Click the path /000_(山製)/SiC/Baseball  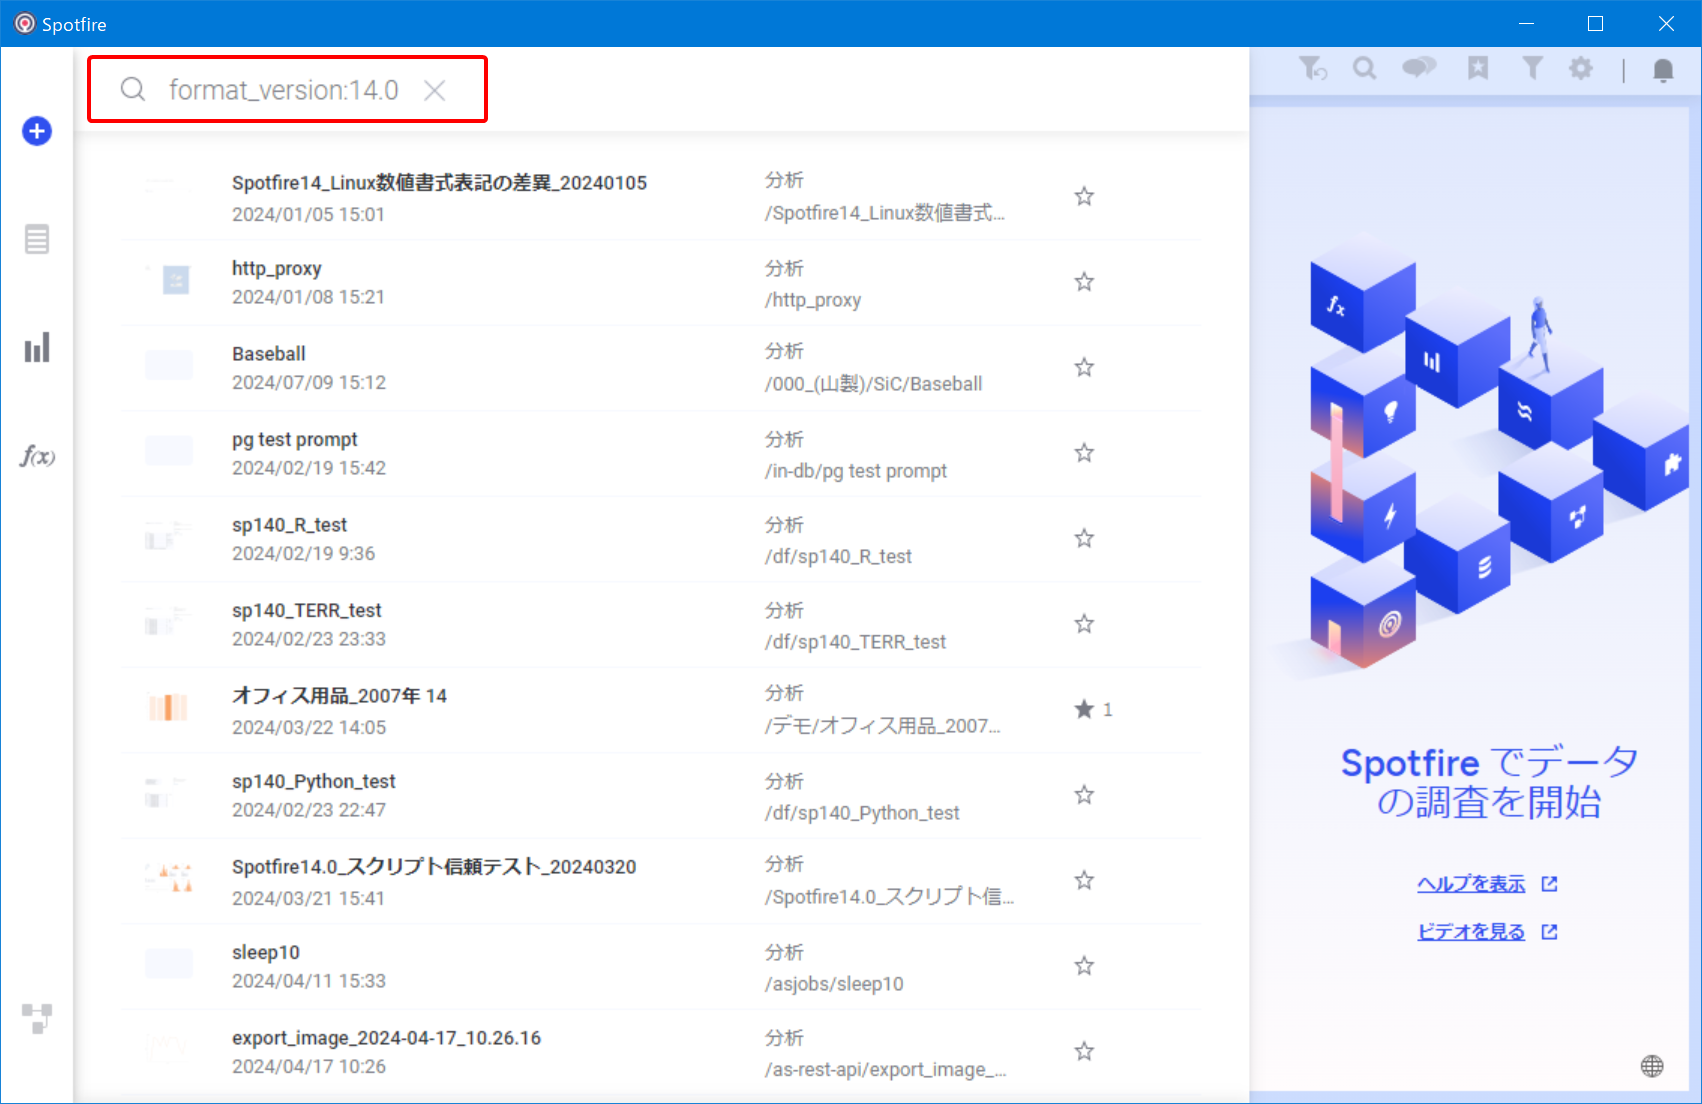pos(873,384)
